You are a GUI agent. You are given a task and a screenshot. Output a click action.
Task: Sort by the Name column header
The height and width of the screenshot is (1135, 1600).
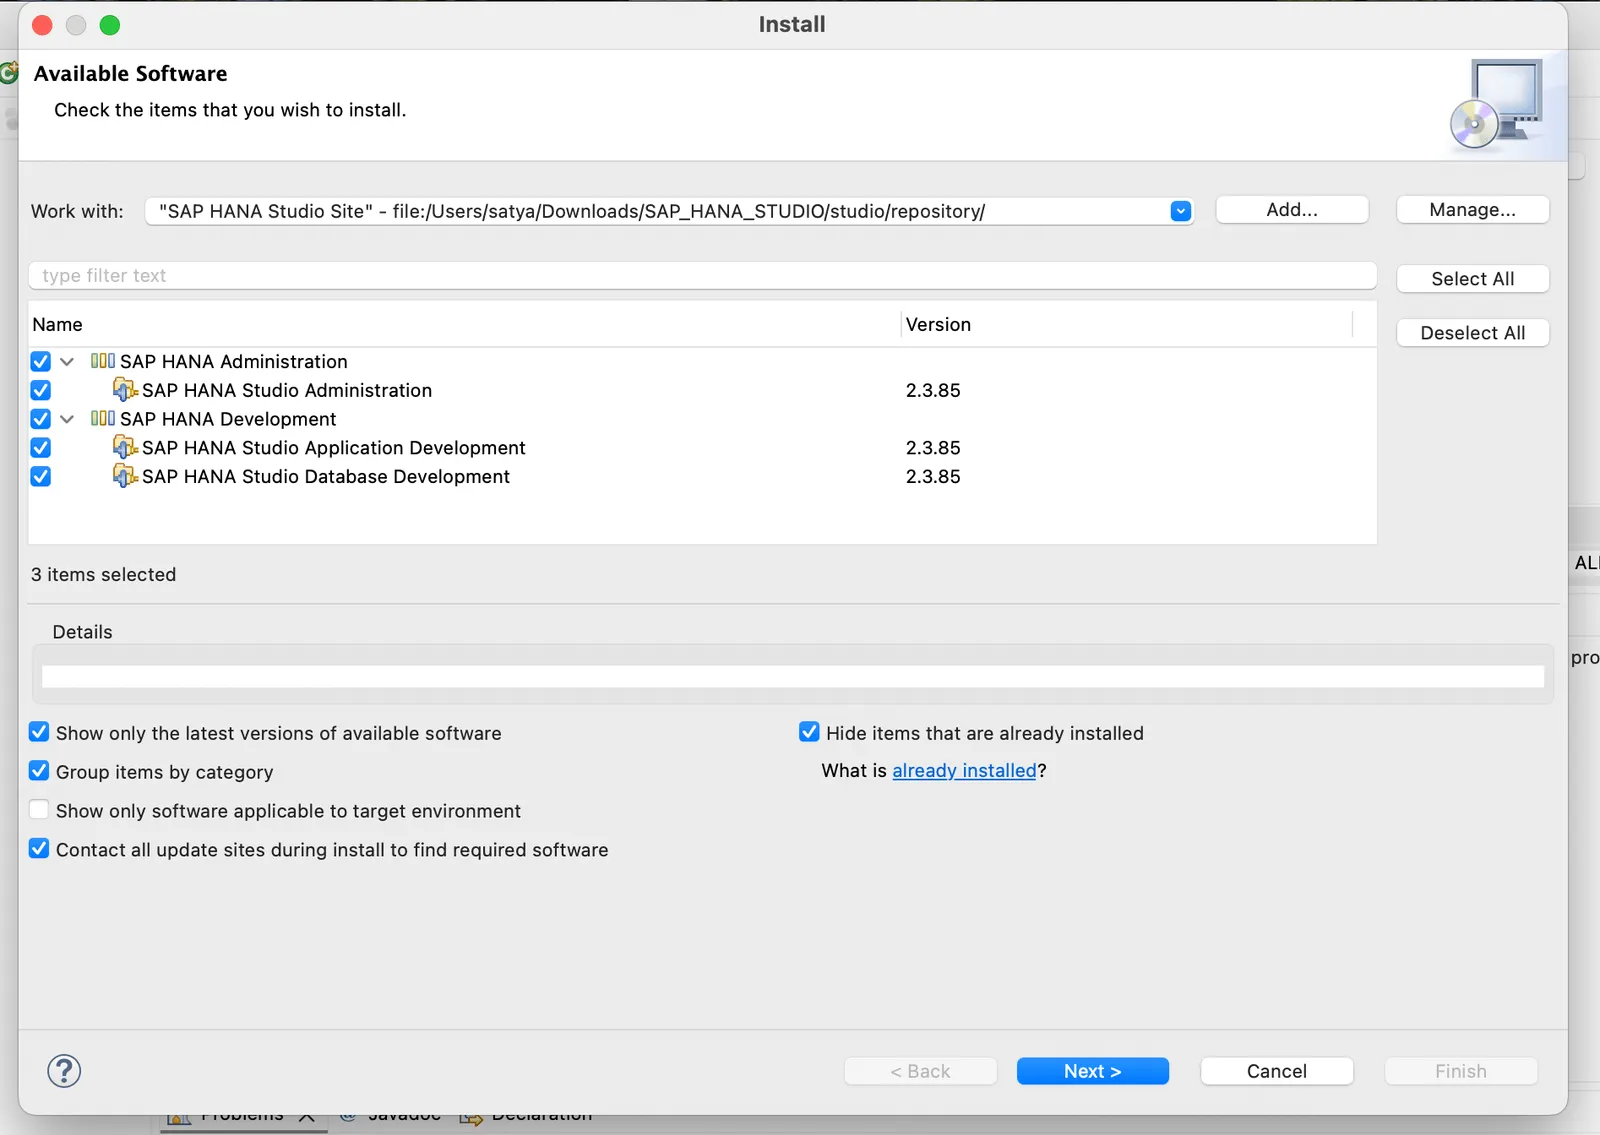[464, 324]
